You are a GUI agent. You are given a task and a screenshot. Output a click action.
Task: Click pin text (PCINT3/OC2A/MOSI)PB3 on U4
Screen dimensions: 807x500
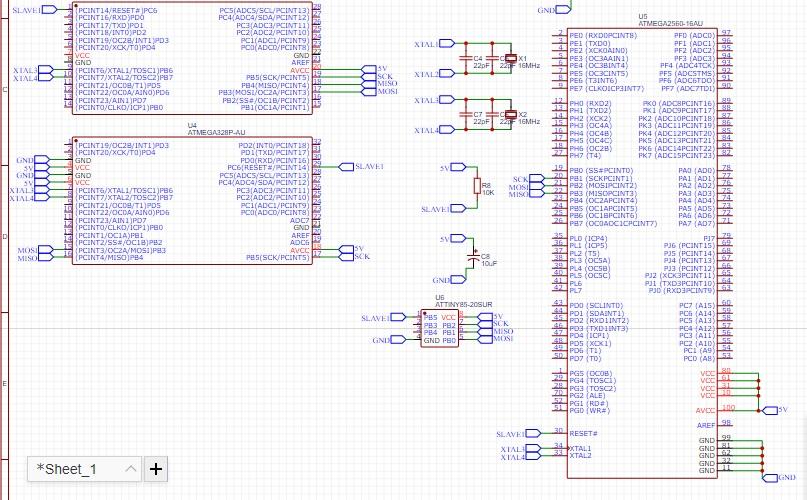coord(121,250)
